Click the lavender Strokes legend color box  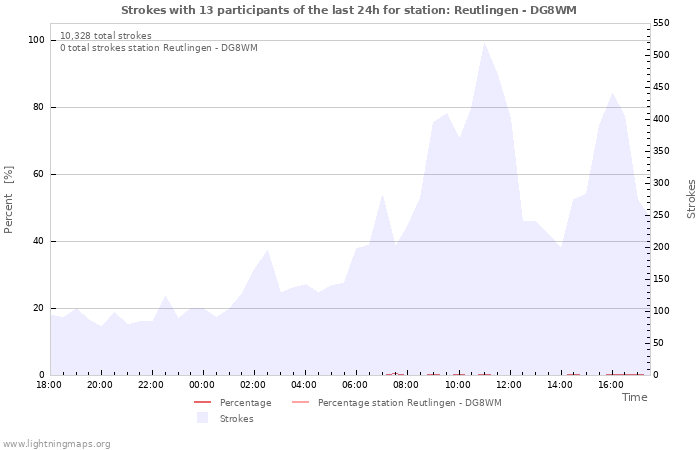pyautogui.click(x=203, y=418)
